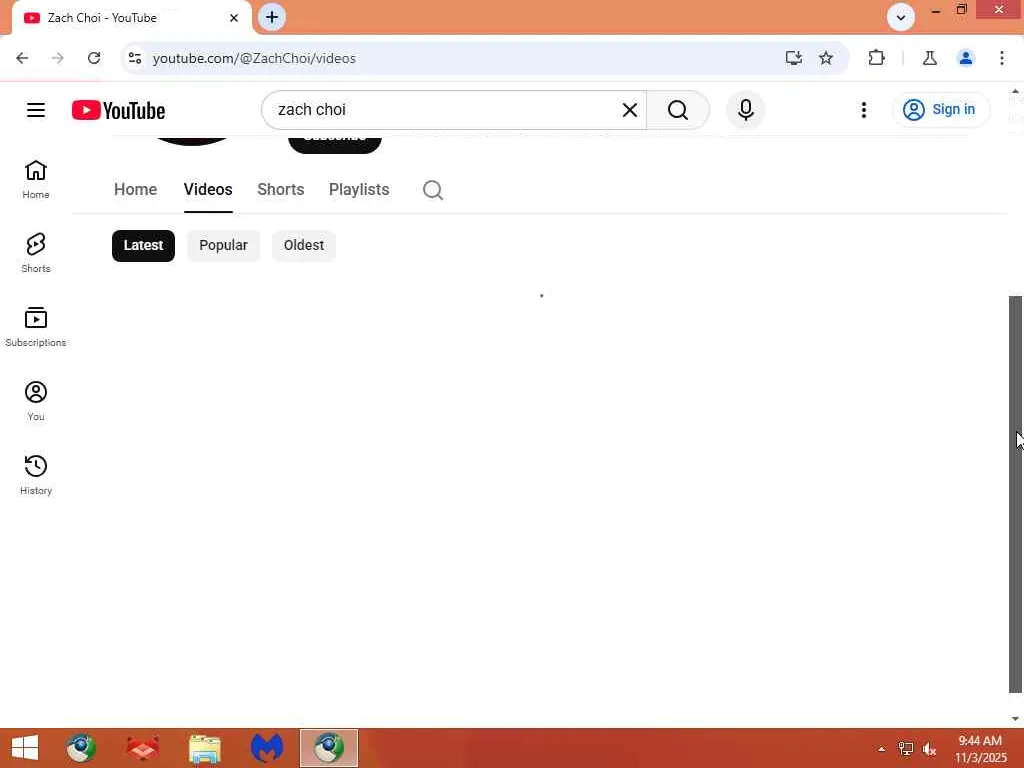
Task: Open the first Chromium taskbar icon
Action: coord(81,748)
